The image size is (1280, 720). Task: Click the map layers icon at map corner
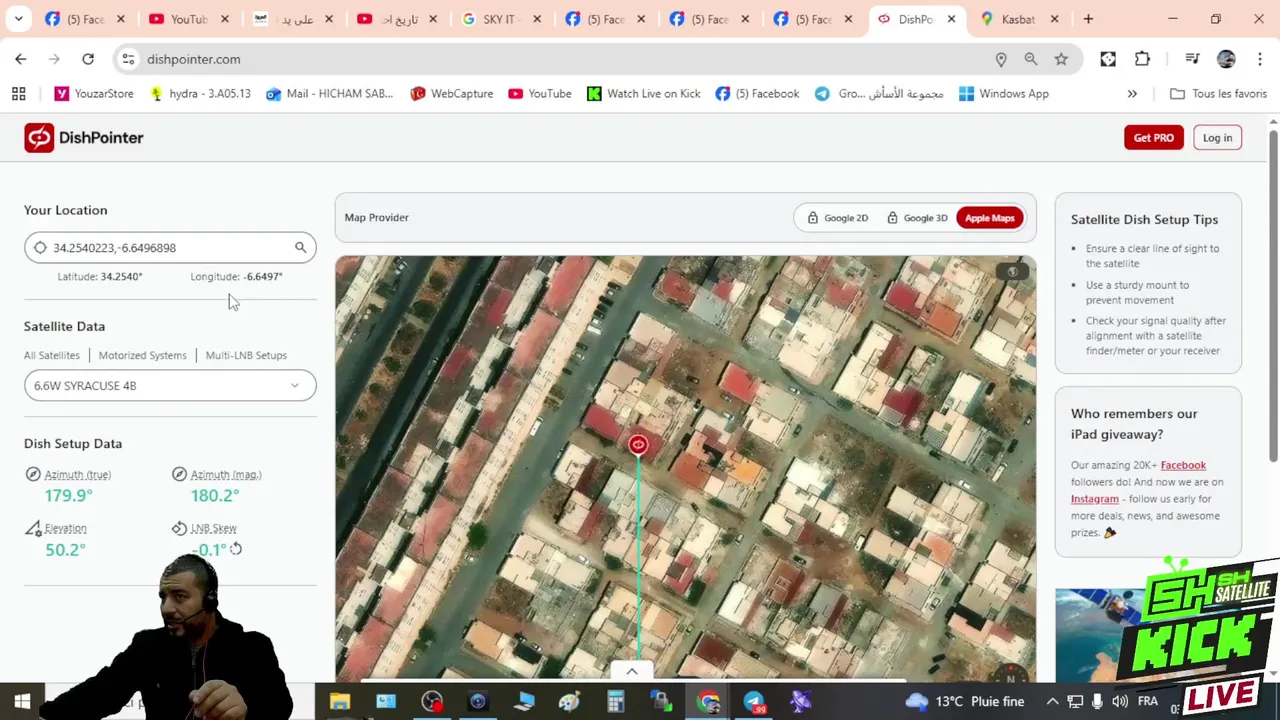[x=1012, y=272]
